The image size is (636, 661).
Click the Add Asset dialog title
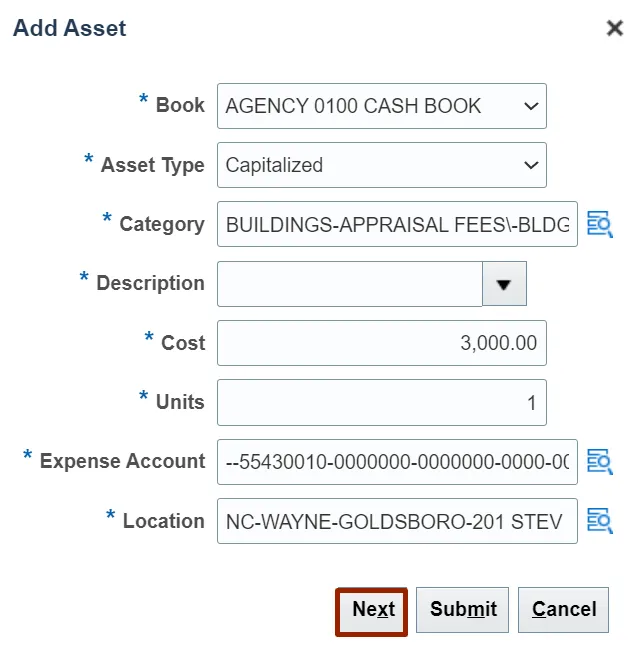point(70,28)
